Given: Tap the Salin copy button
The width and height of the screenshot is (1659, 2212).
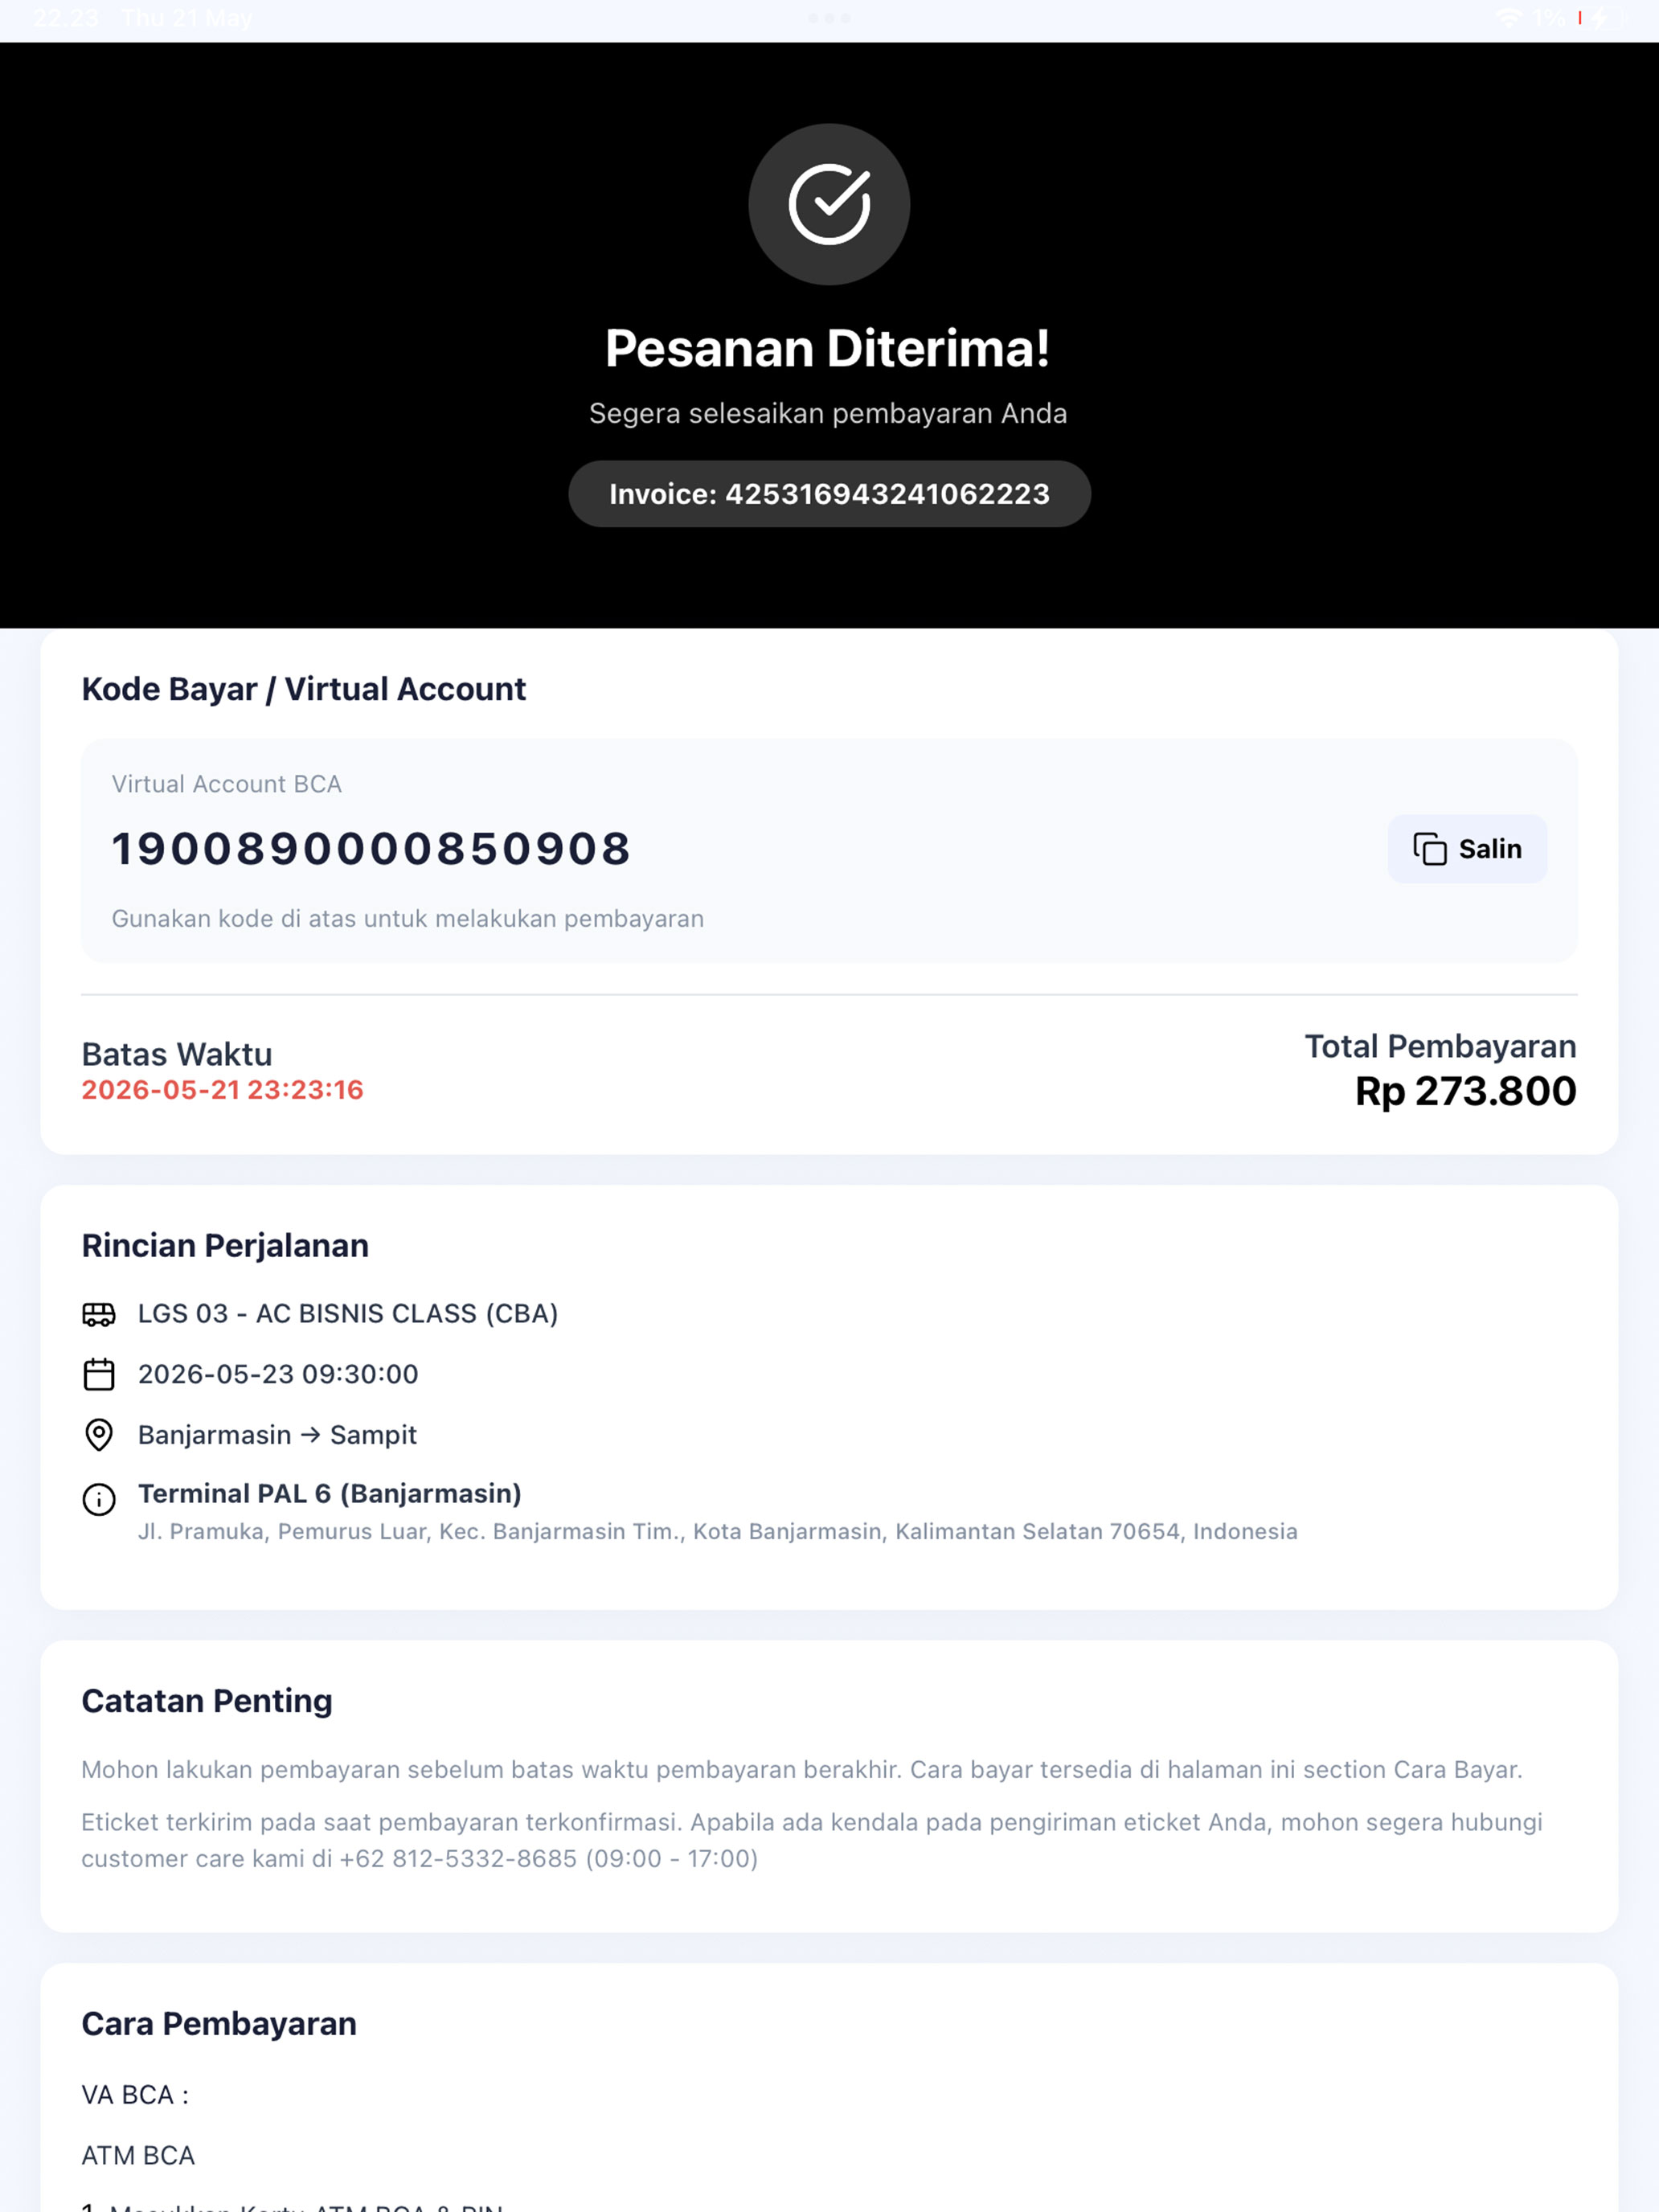Looking at the screenshot, I should [1467, 849].
